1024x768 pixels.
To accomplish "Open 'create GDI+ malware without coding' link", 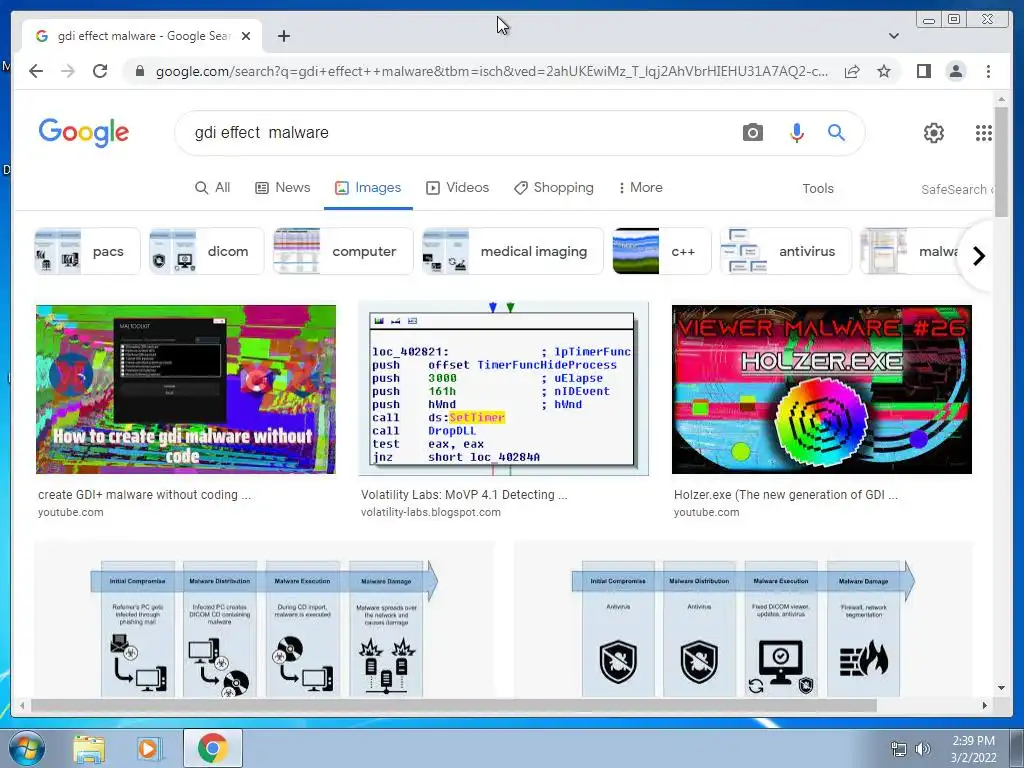I will click(x=144, y=494).
